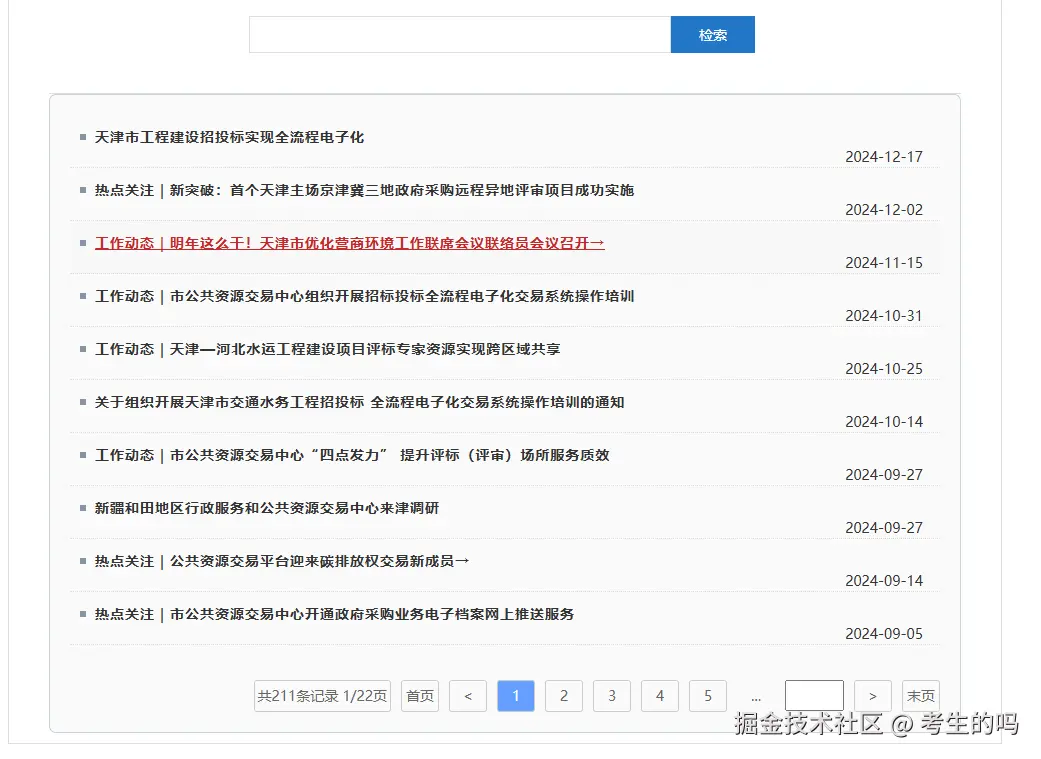This screenshot has width=1041, height=759.
Task: Click the page number jump input
Action: [815, 696]
